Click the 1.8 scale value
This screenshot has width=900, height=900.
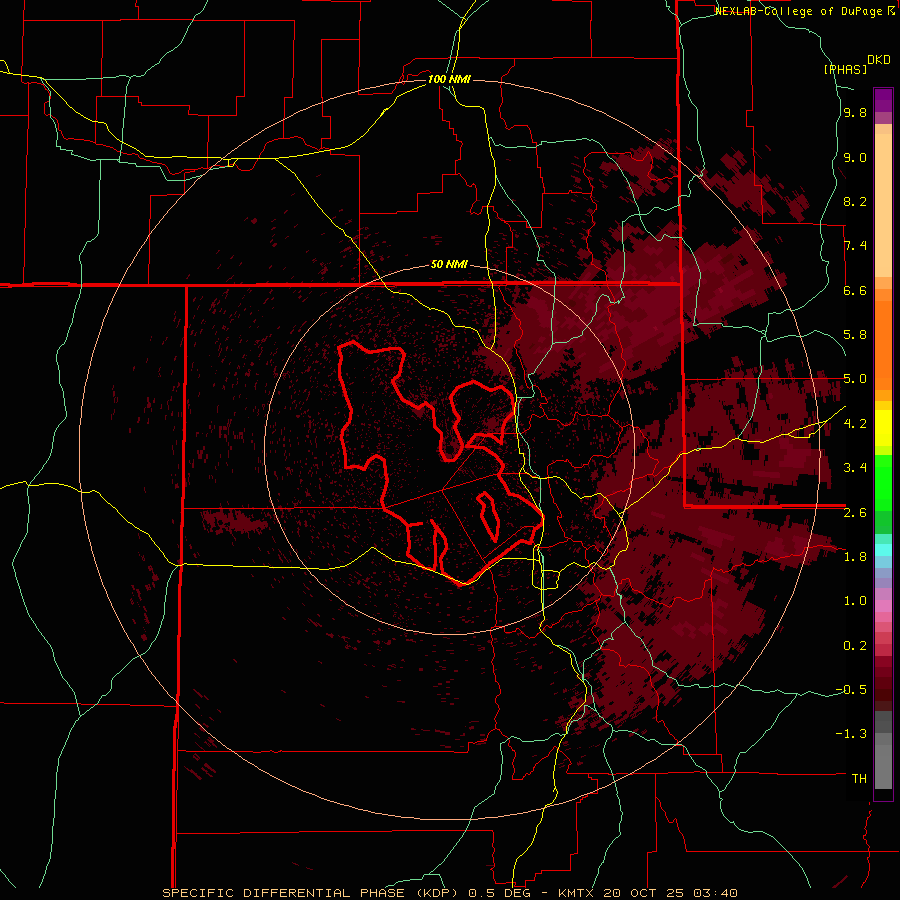click(855, 556)
